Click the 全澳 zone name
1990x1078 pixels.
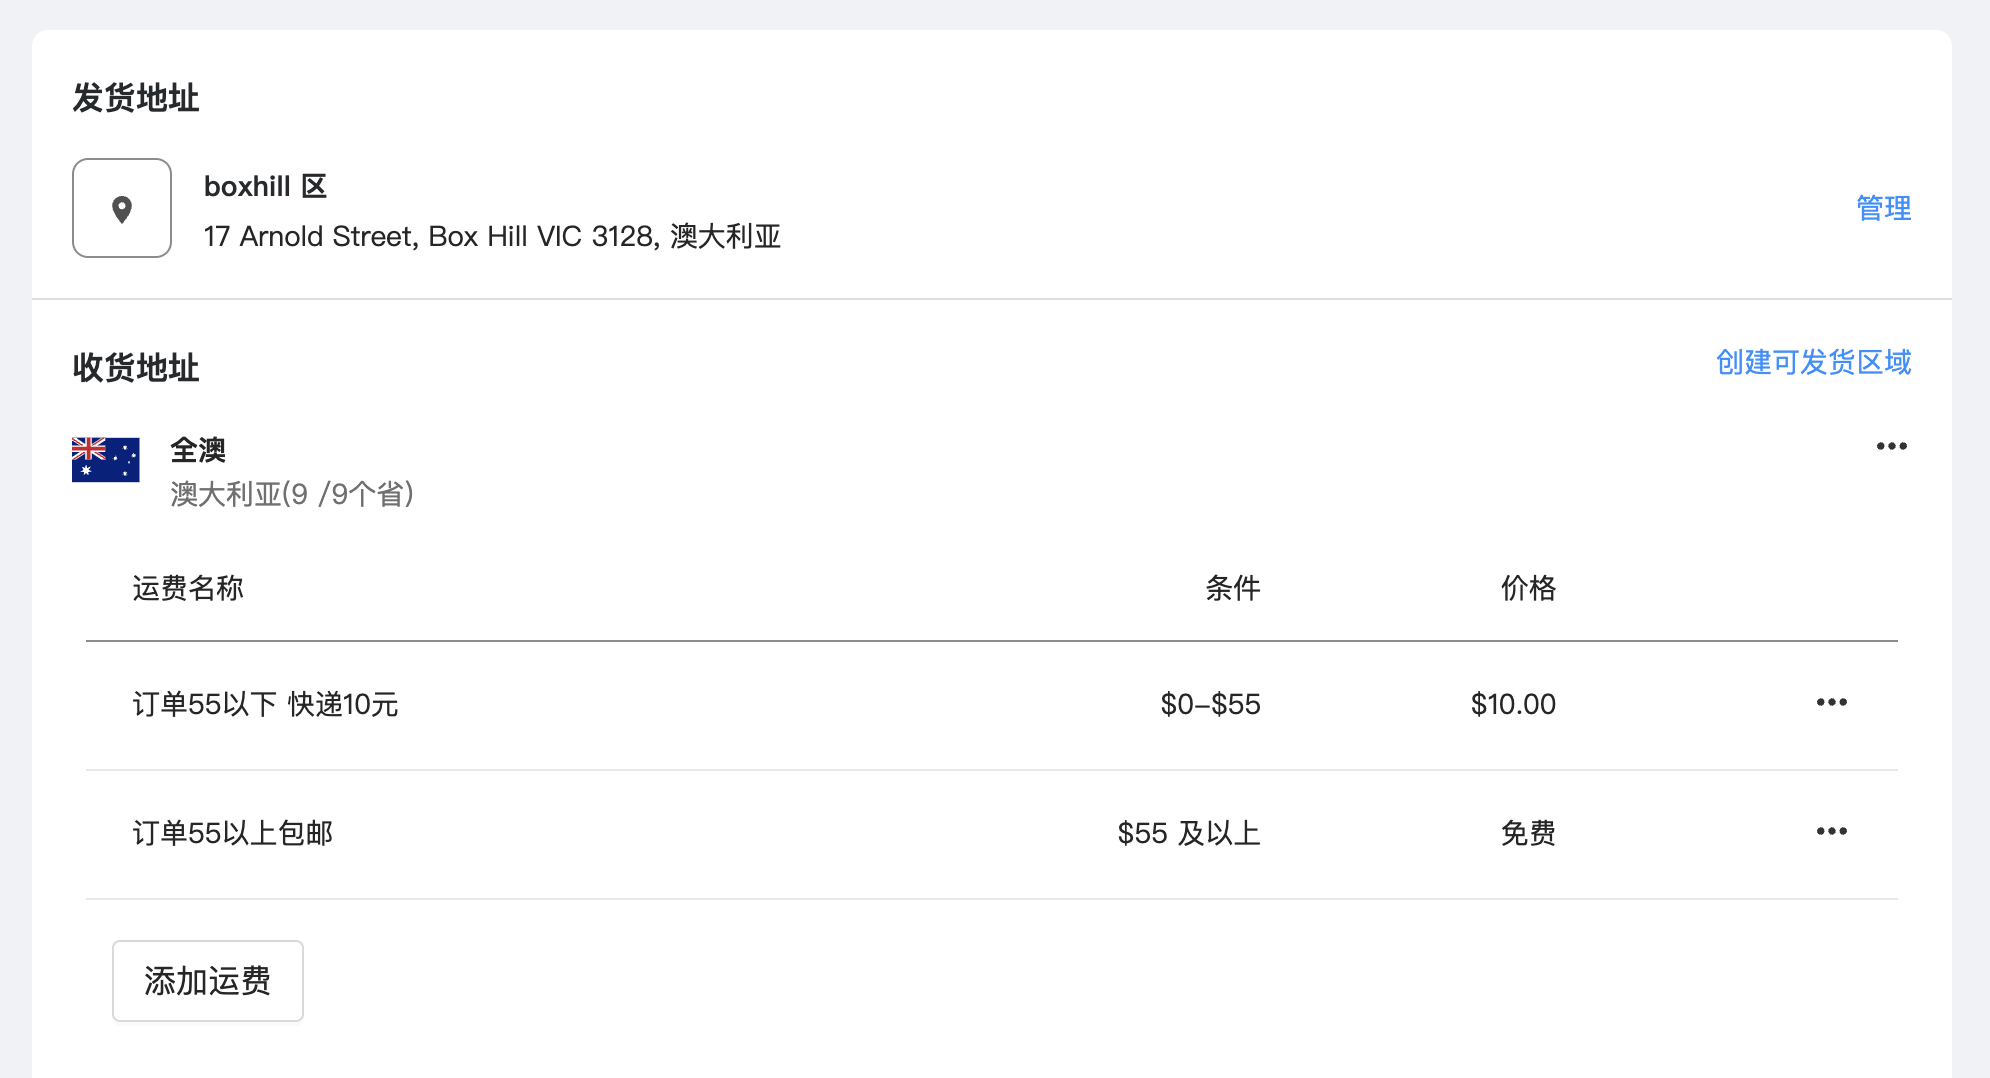coord(198,450)
